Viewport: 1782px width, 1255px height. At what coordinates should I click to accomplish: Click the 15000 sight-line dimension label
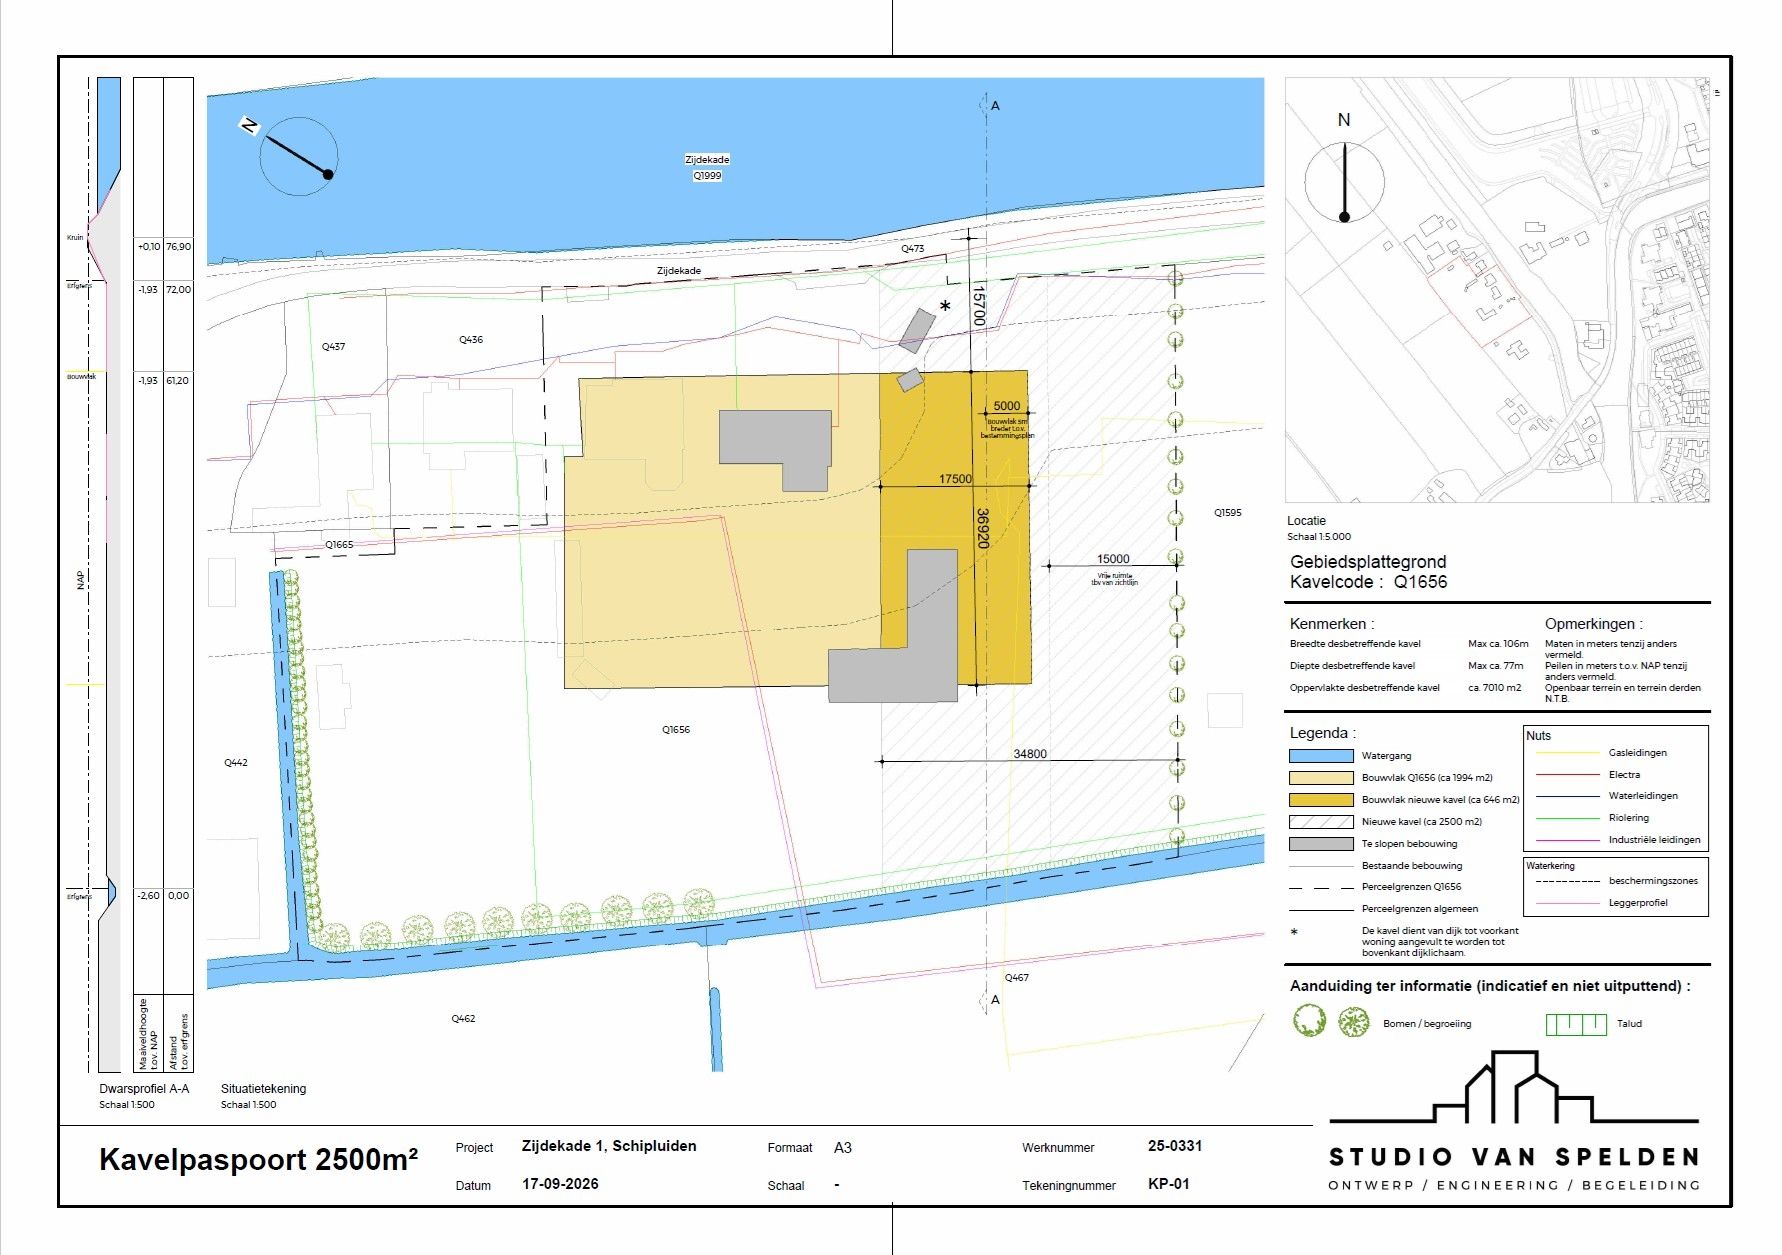pyautogui.click(x=1113, y=559)
